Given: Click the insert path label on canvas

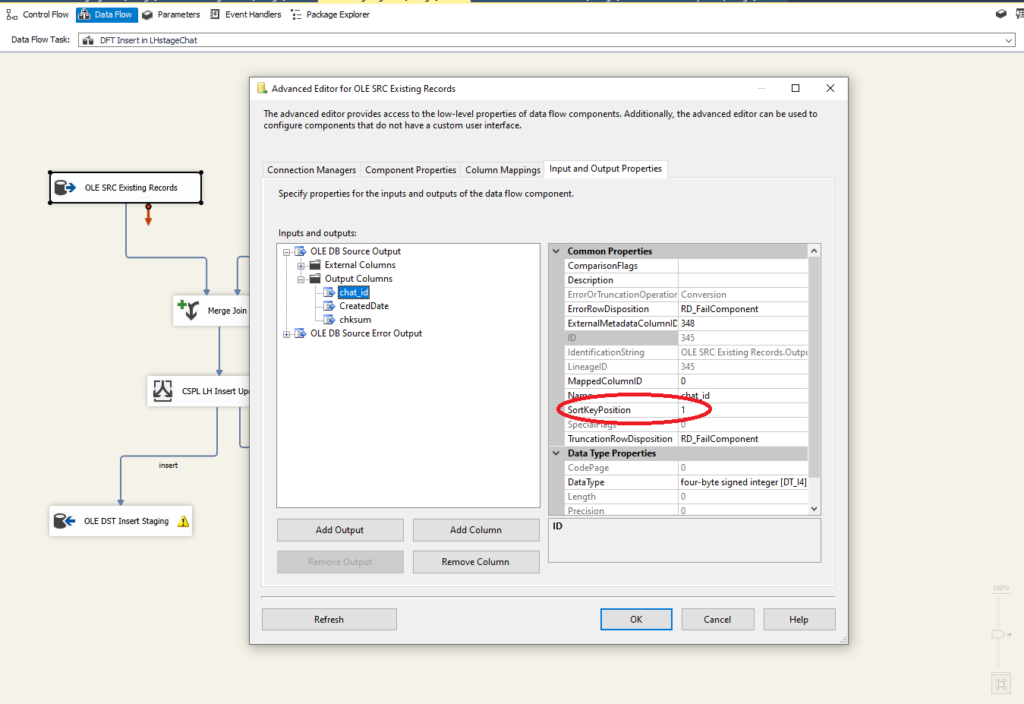Looking at the screenshot, I should [168, 466].
